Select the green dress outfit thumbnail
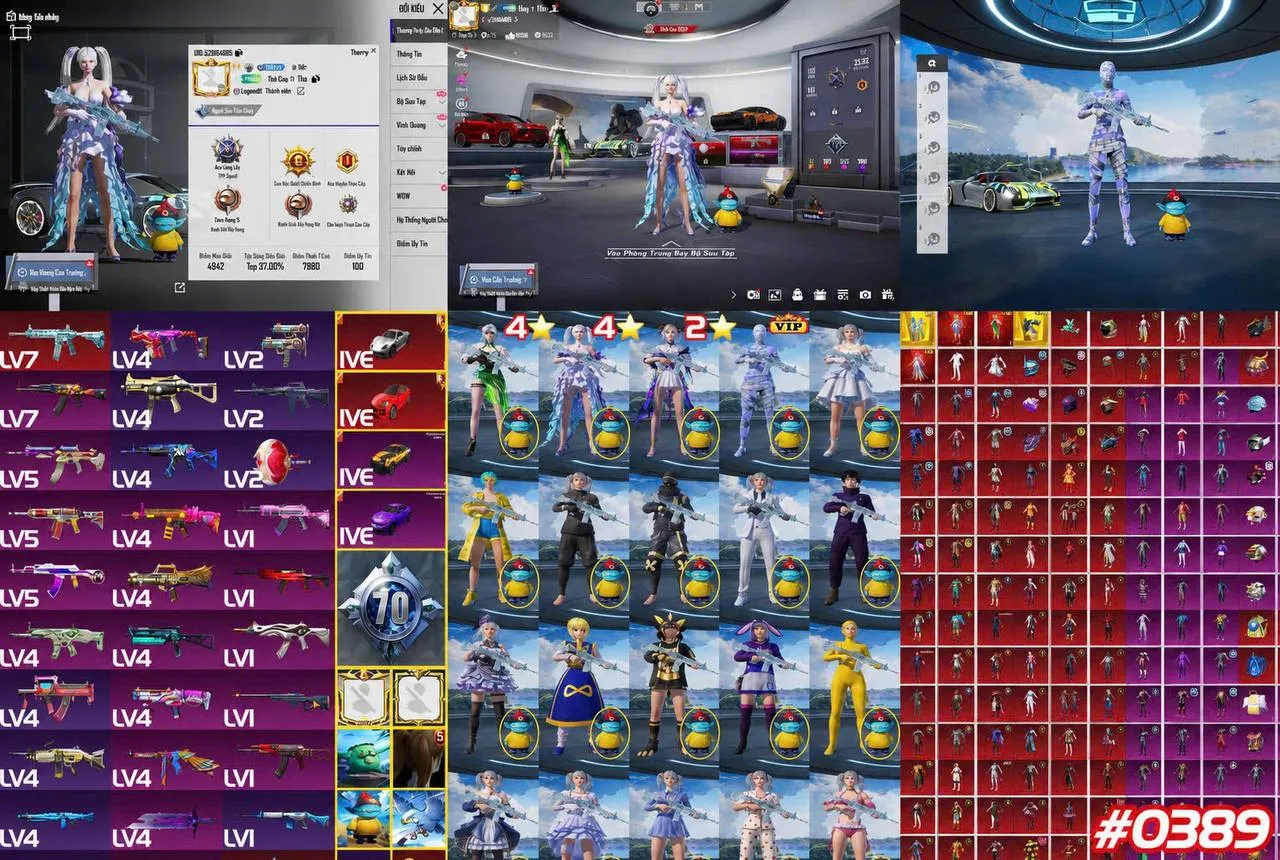 493,390
